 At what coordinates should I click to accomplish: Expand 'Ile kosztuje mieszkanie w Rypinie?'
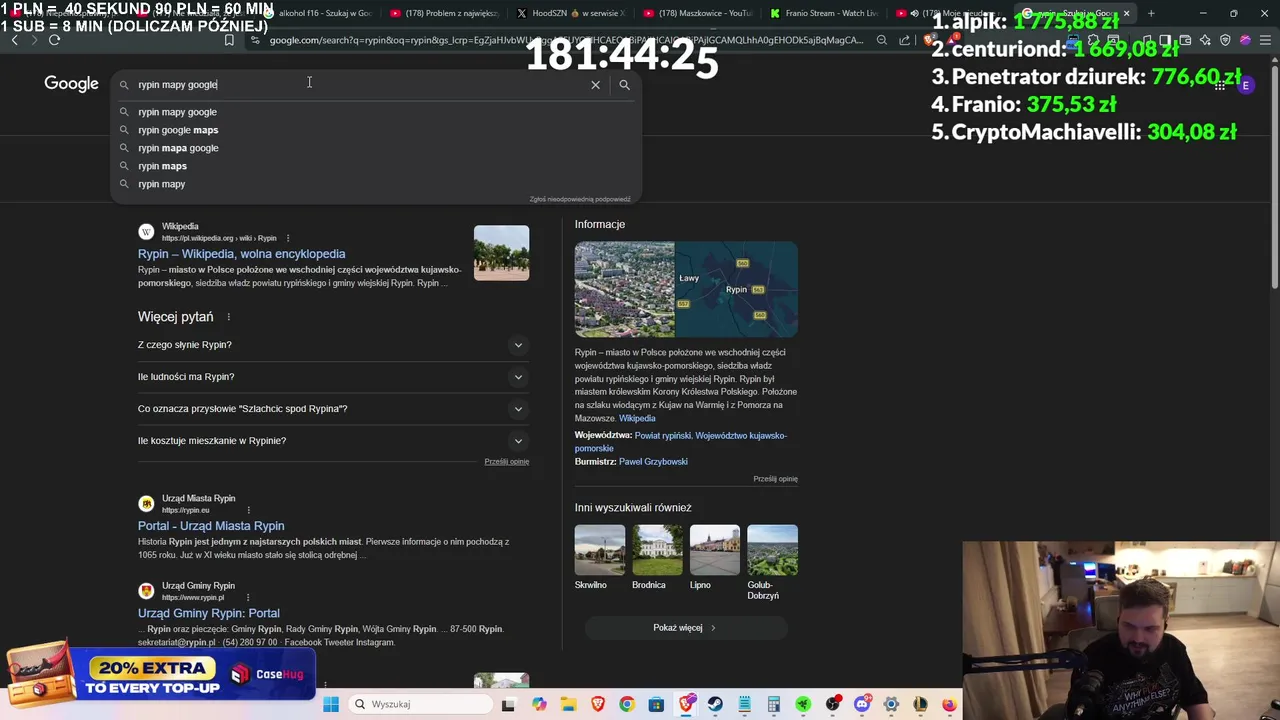333,441
